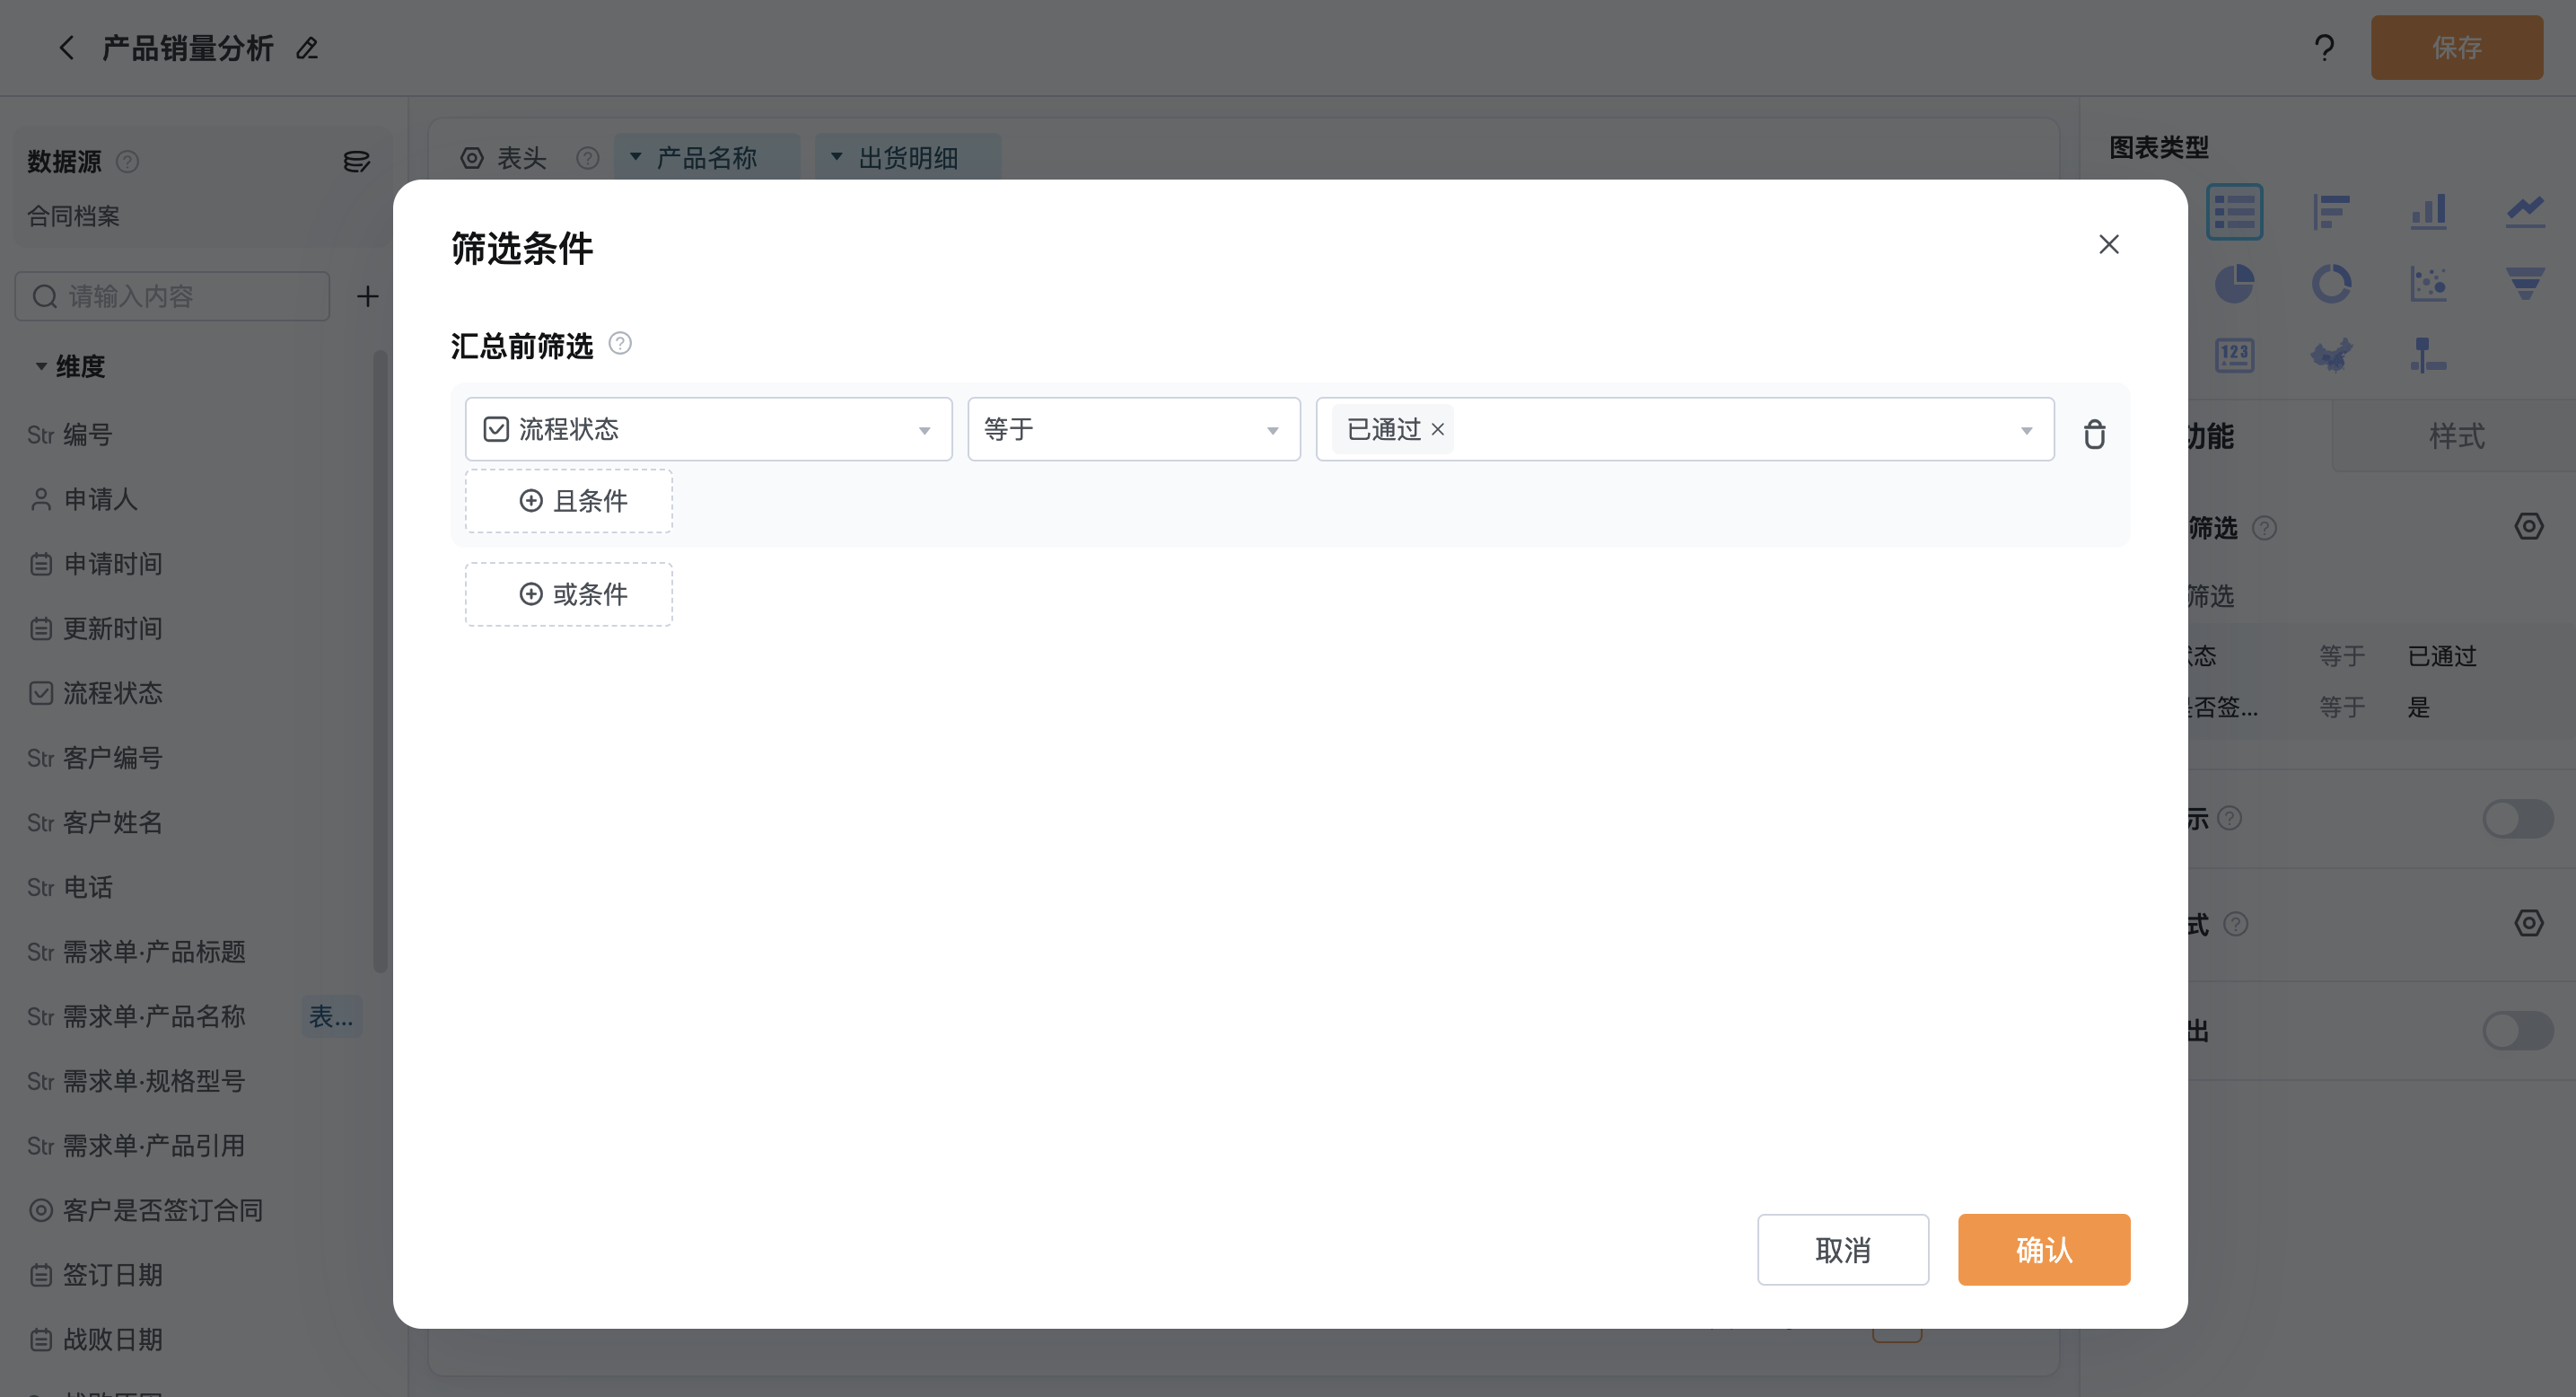
Task: Remove the 已通过 tag
Action: tap(1437, 430)
